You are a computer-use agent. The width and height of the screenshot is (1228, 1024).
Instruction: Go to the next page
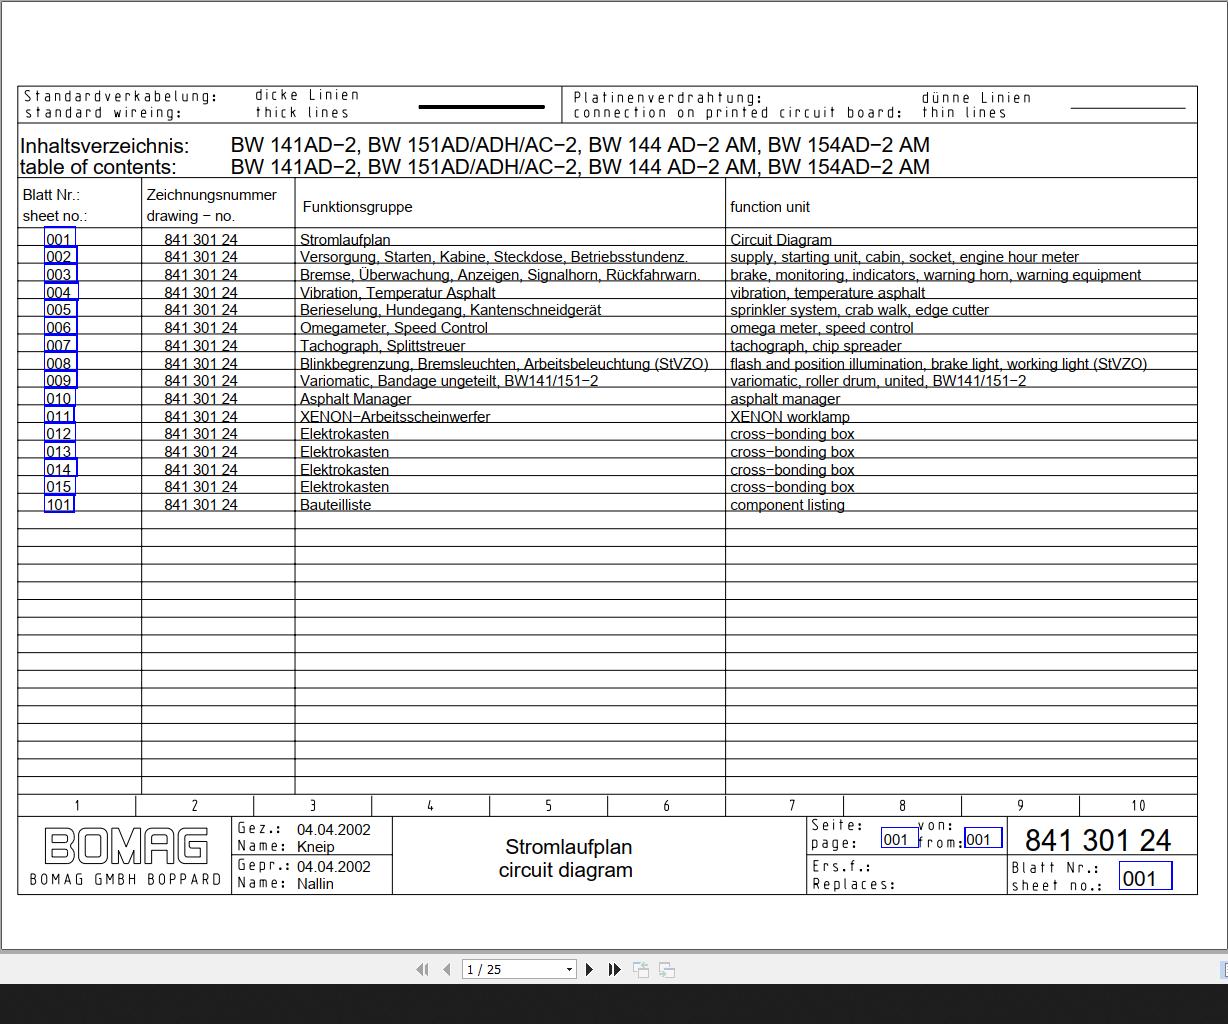click(590, 969)
